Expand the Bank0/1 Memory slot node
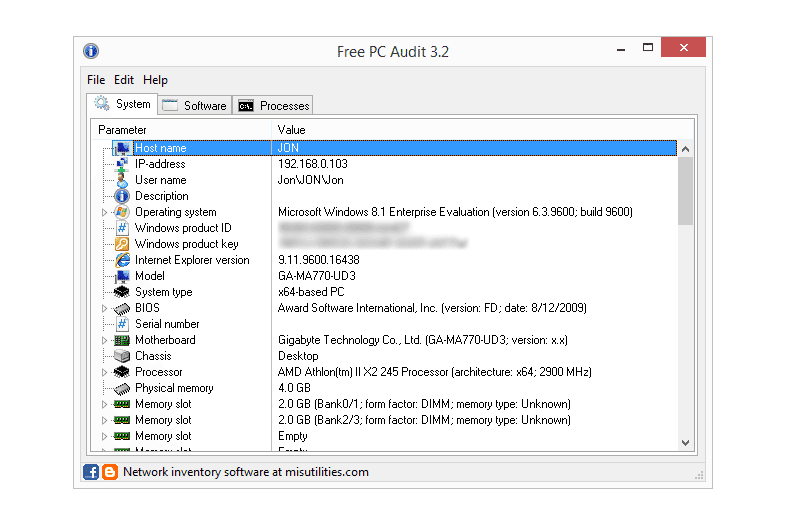786x524 pixels. 104,404
